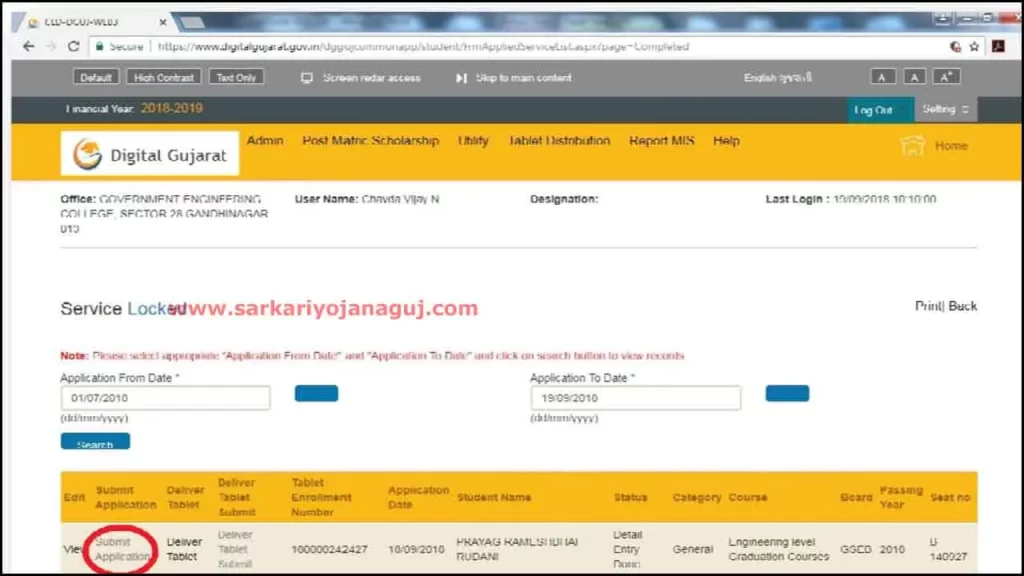Expand the Setting dropdown
Viewport: 1024px width, 576px height.
coord(944,108)
